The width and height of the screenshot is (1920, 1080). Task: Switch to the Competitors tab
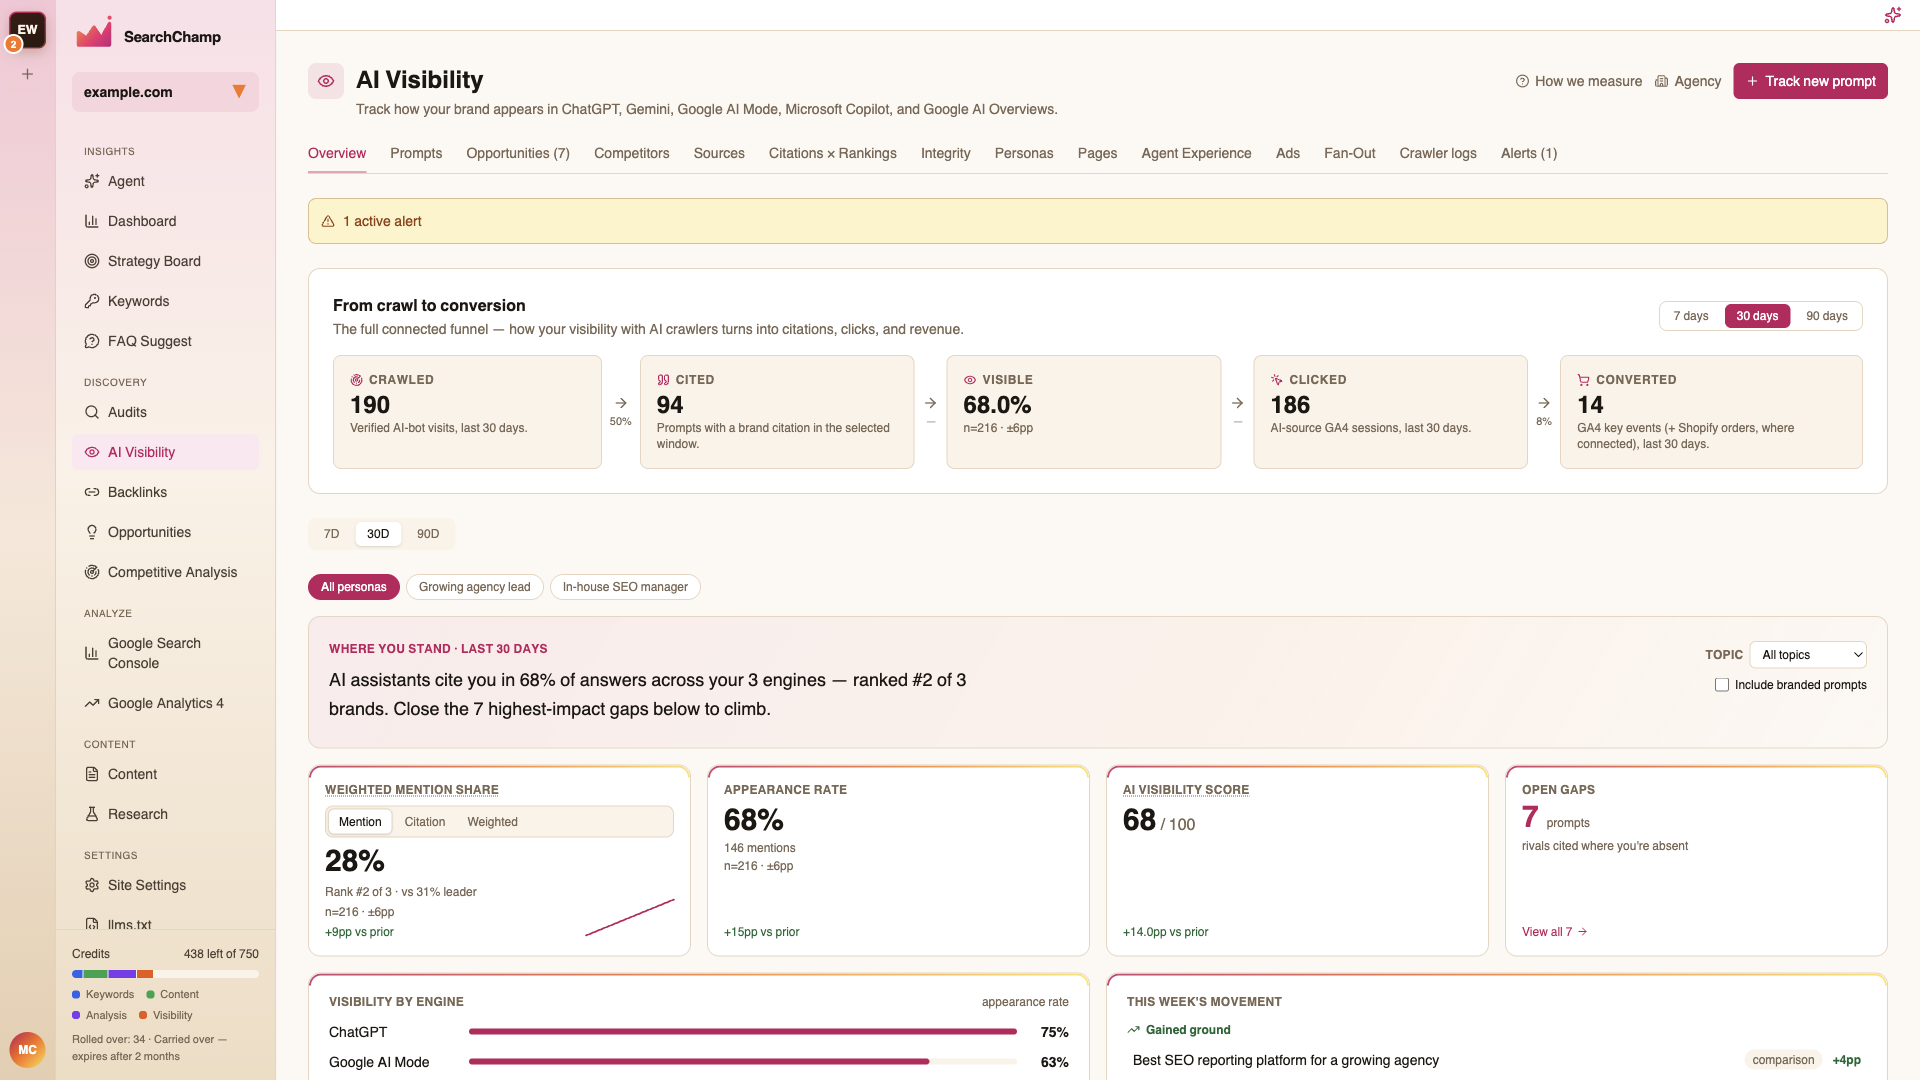632,153
